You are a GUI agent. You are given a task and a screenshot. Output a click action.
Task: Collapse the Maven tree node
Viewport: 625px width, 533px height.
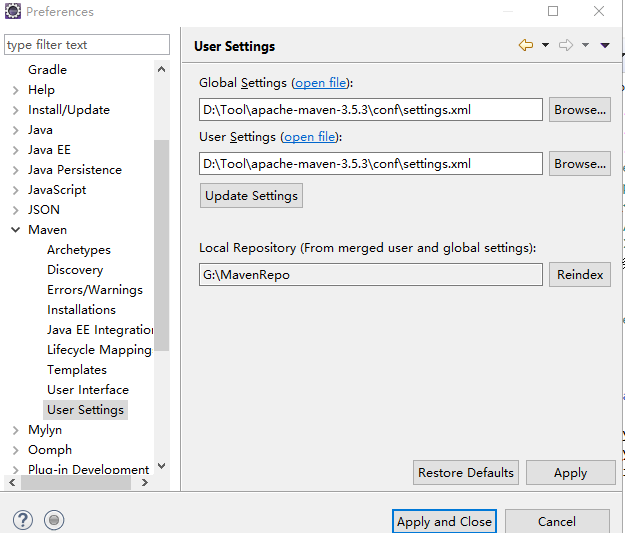coord(16,230)
